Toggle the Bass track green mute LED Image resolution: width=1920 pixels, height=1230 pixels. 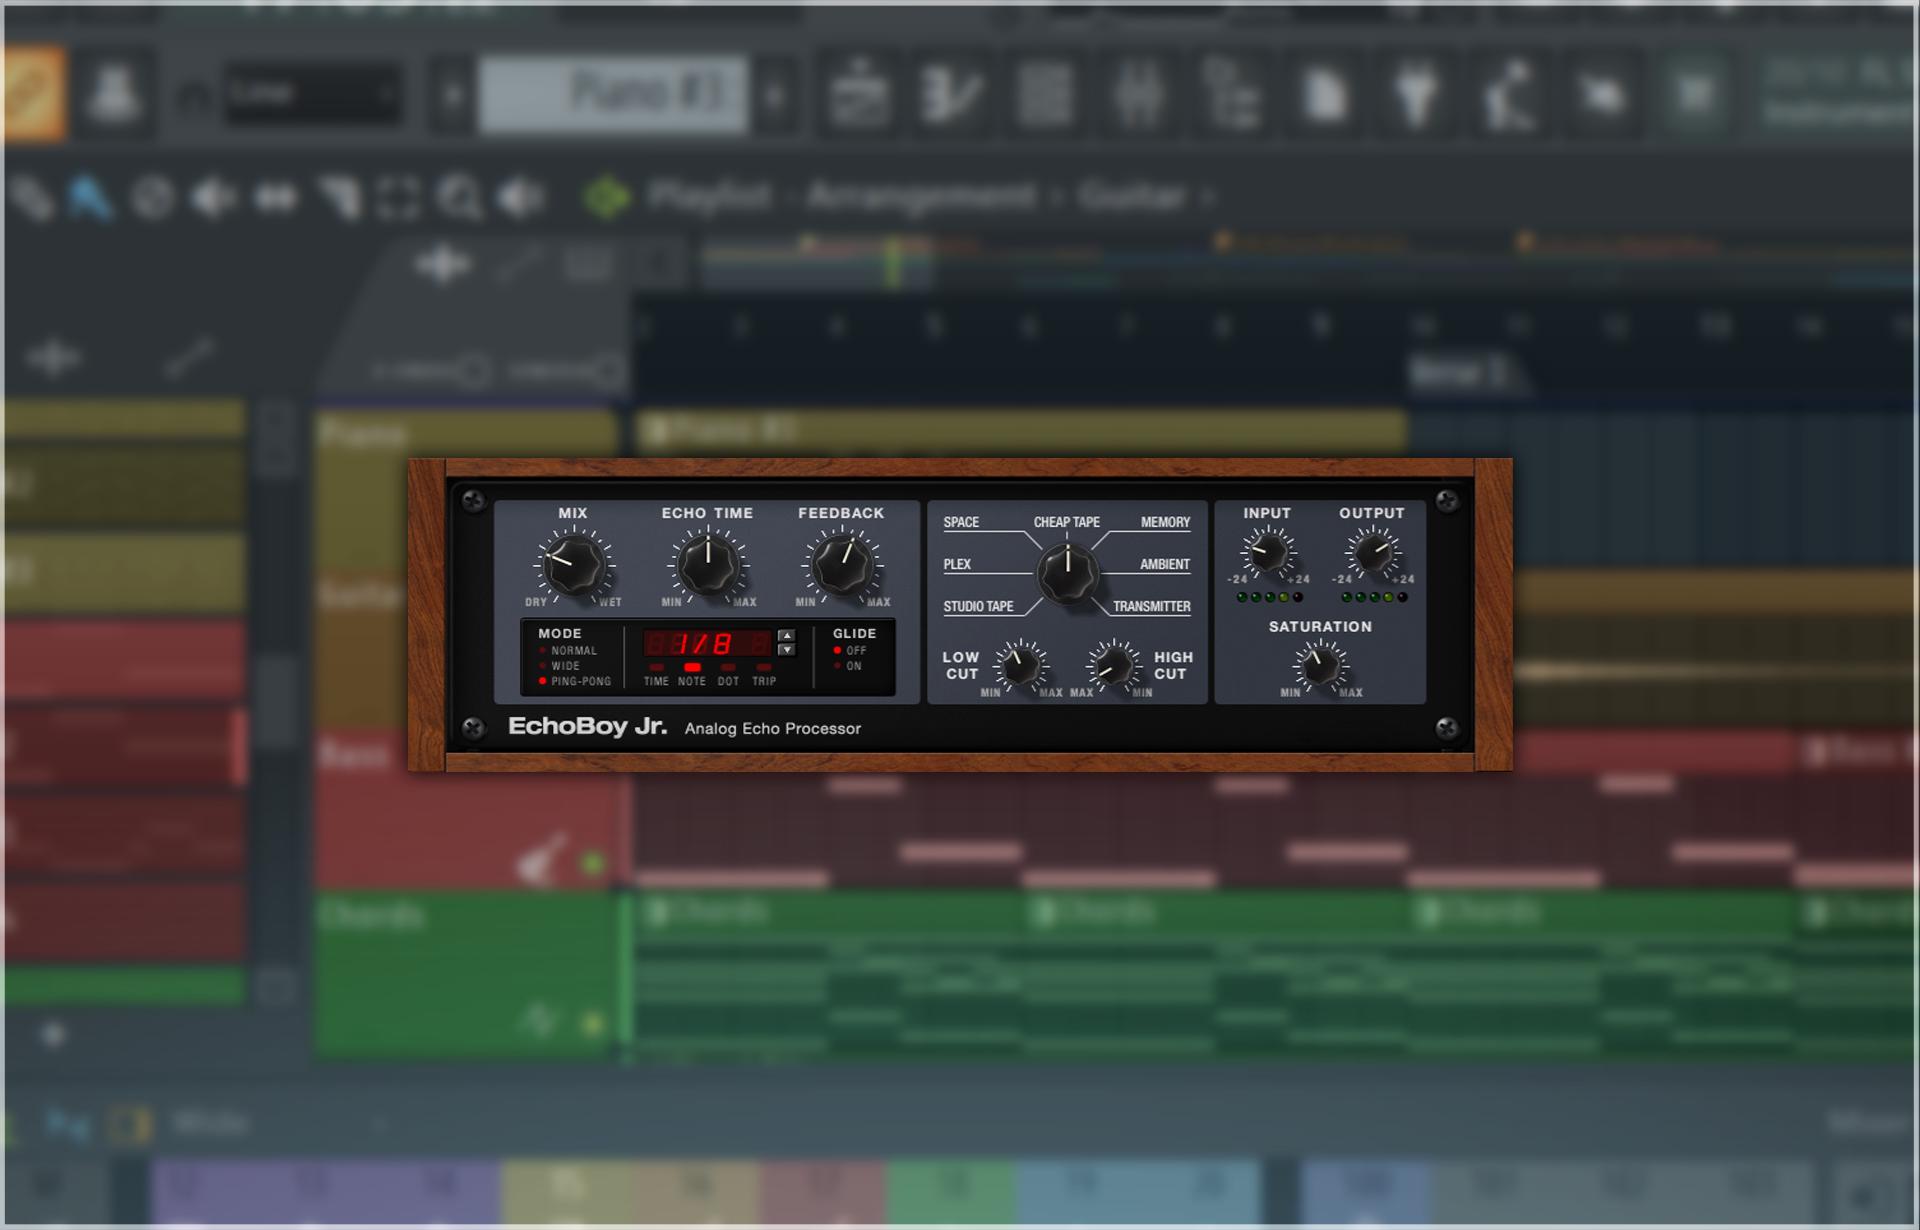(593, 862)
